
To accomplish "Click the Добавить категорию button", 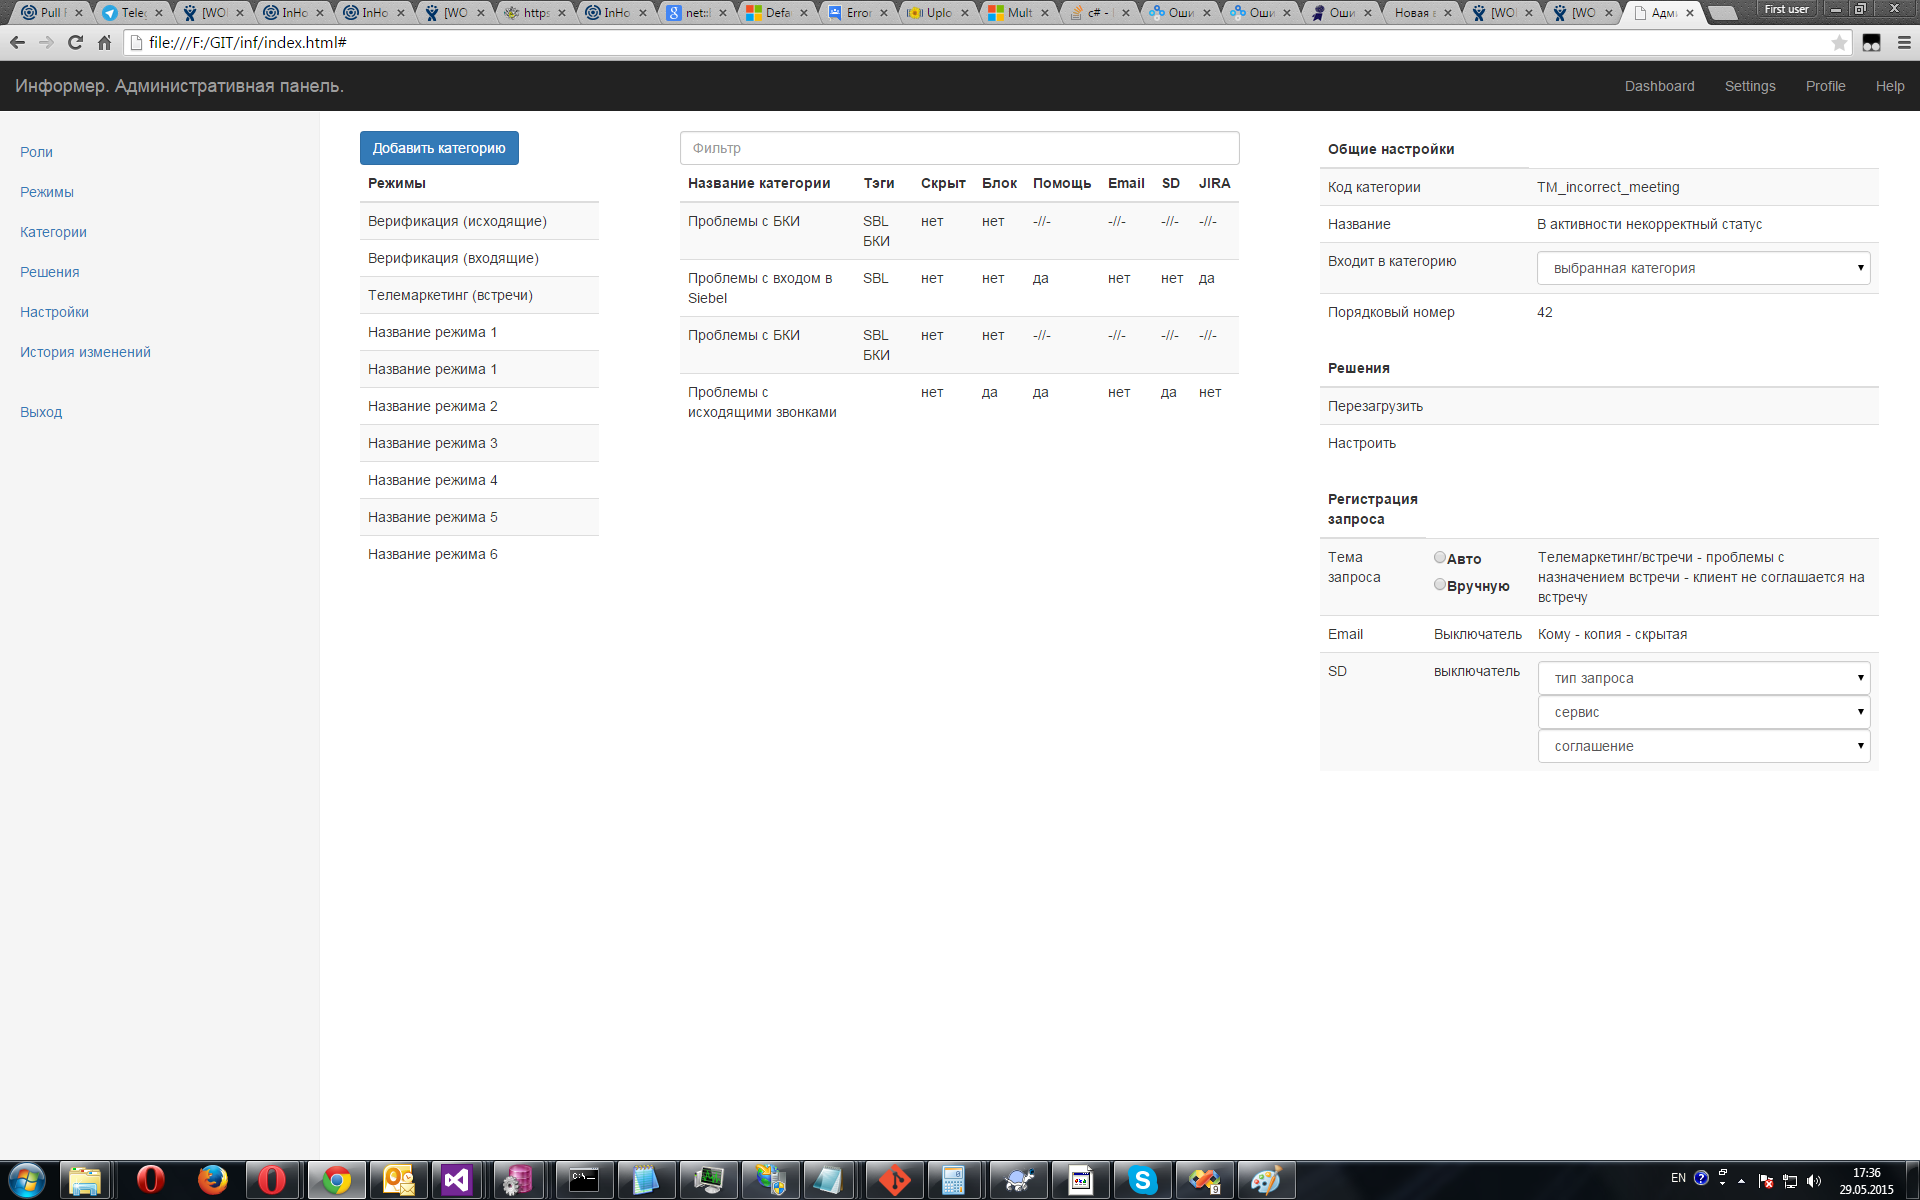I will click(439, 148).
